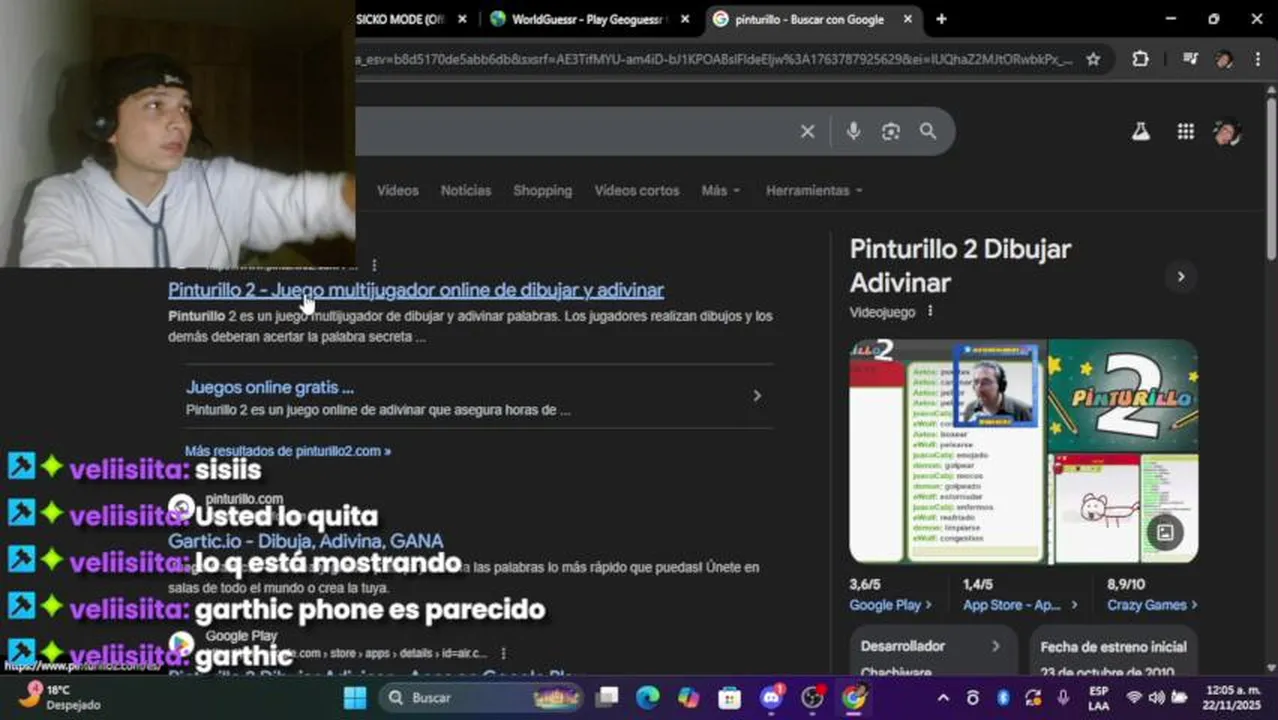The height and width of the screenshot is (720, 1278).
Task: Open a new Chrome tab
Action: [940, 19]
